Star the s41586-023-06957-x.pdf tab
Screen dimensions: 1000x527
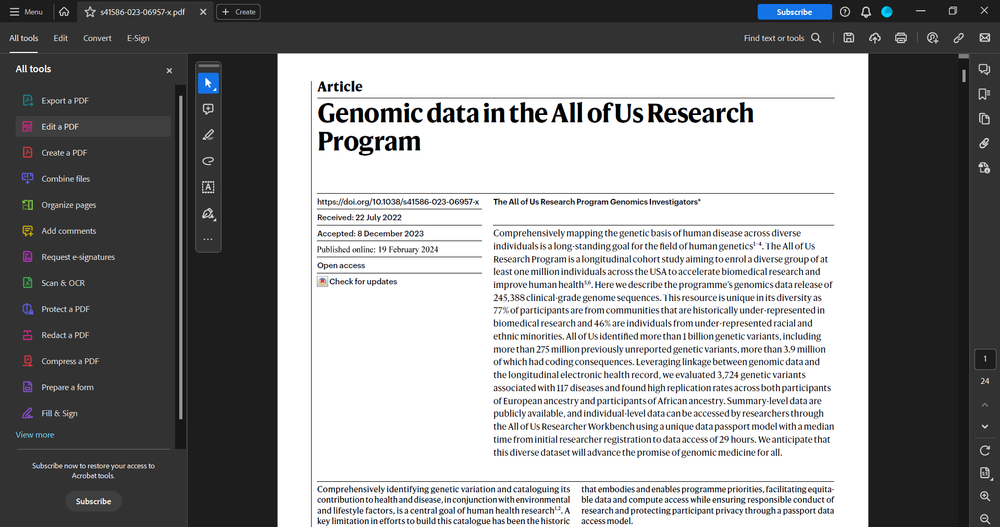(x=90, y=12)
